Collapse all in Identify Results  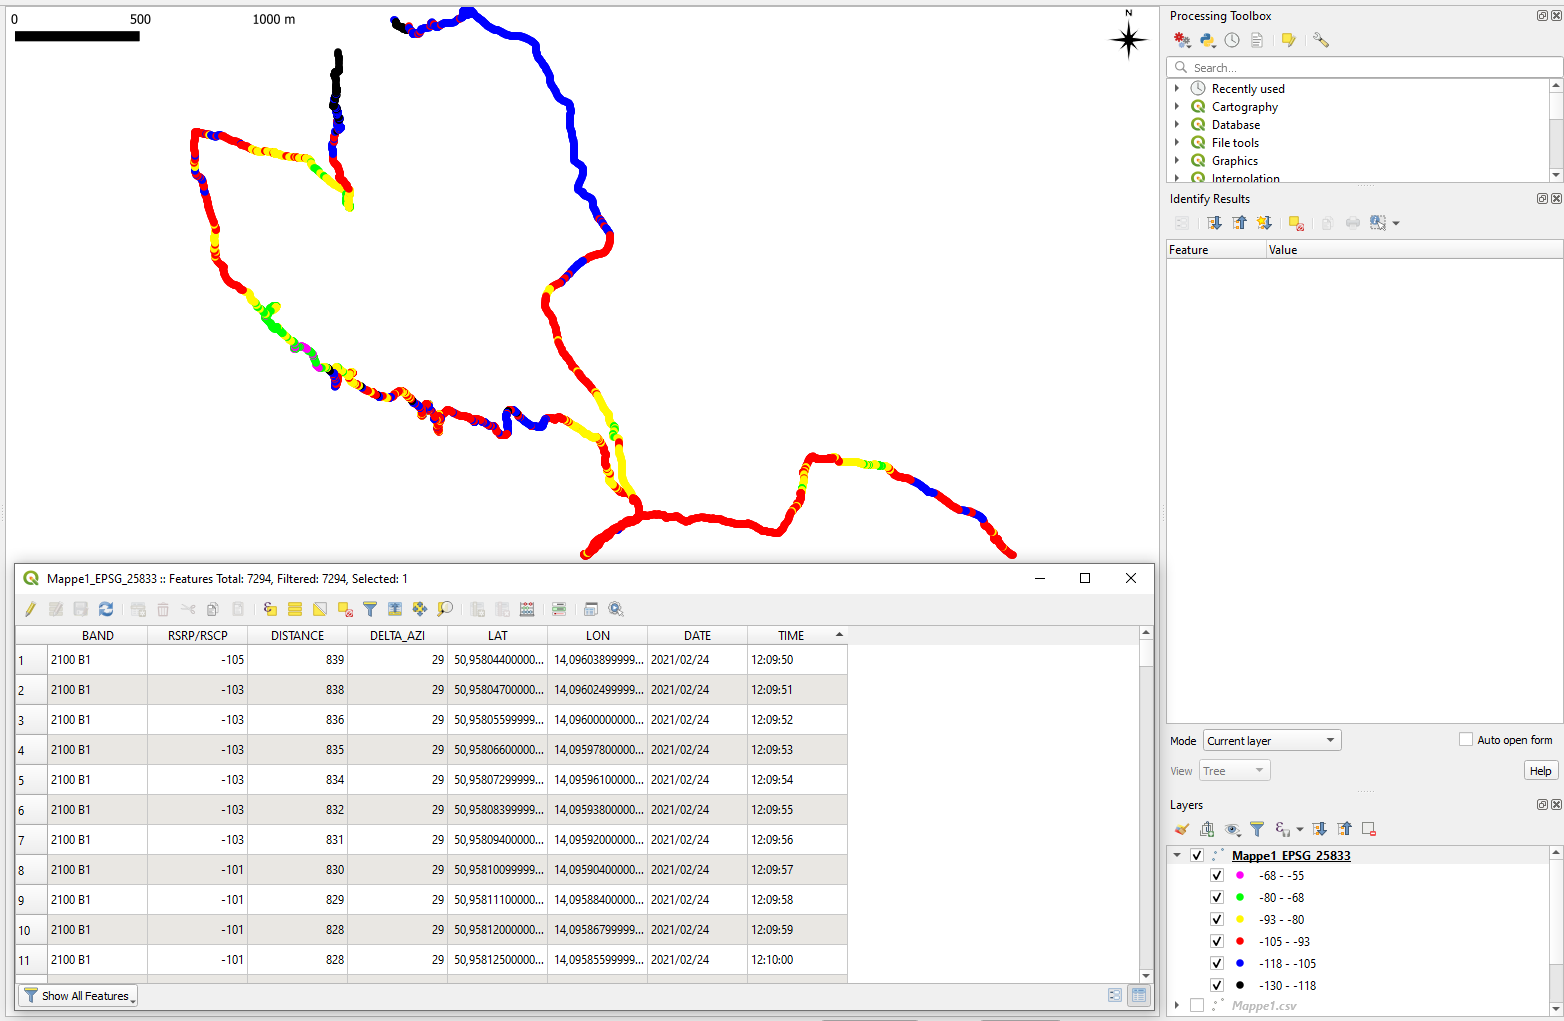pyautogui.click(x=1240, y=223)
